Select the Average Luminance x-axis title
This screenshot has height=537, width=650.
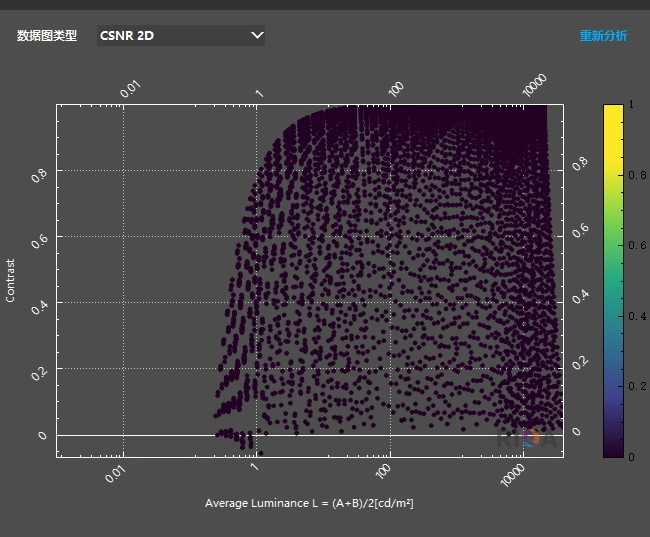pyautogui.click(x=309, y=503)
